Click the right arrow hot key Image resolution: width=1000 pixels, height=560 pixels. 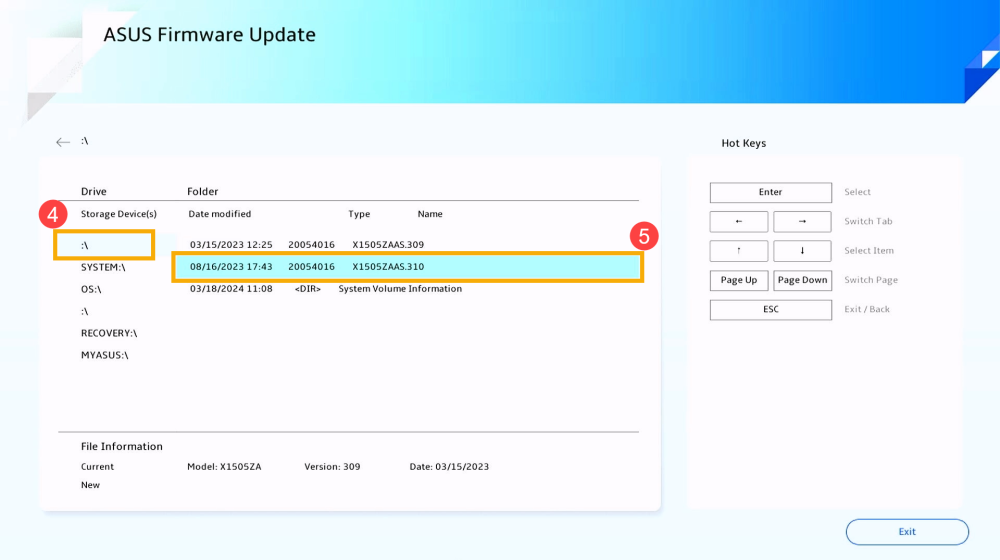coord(802,221)
